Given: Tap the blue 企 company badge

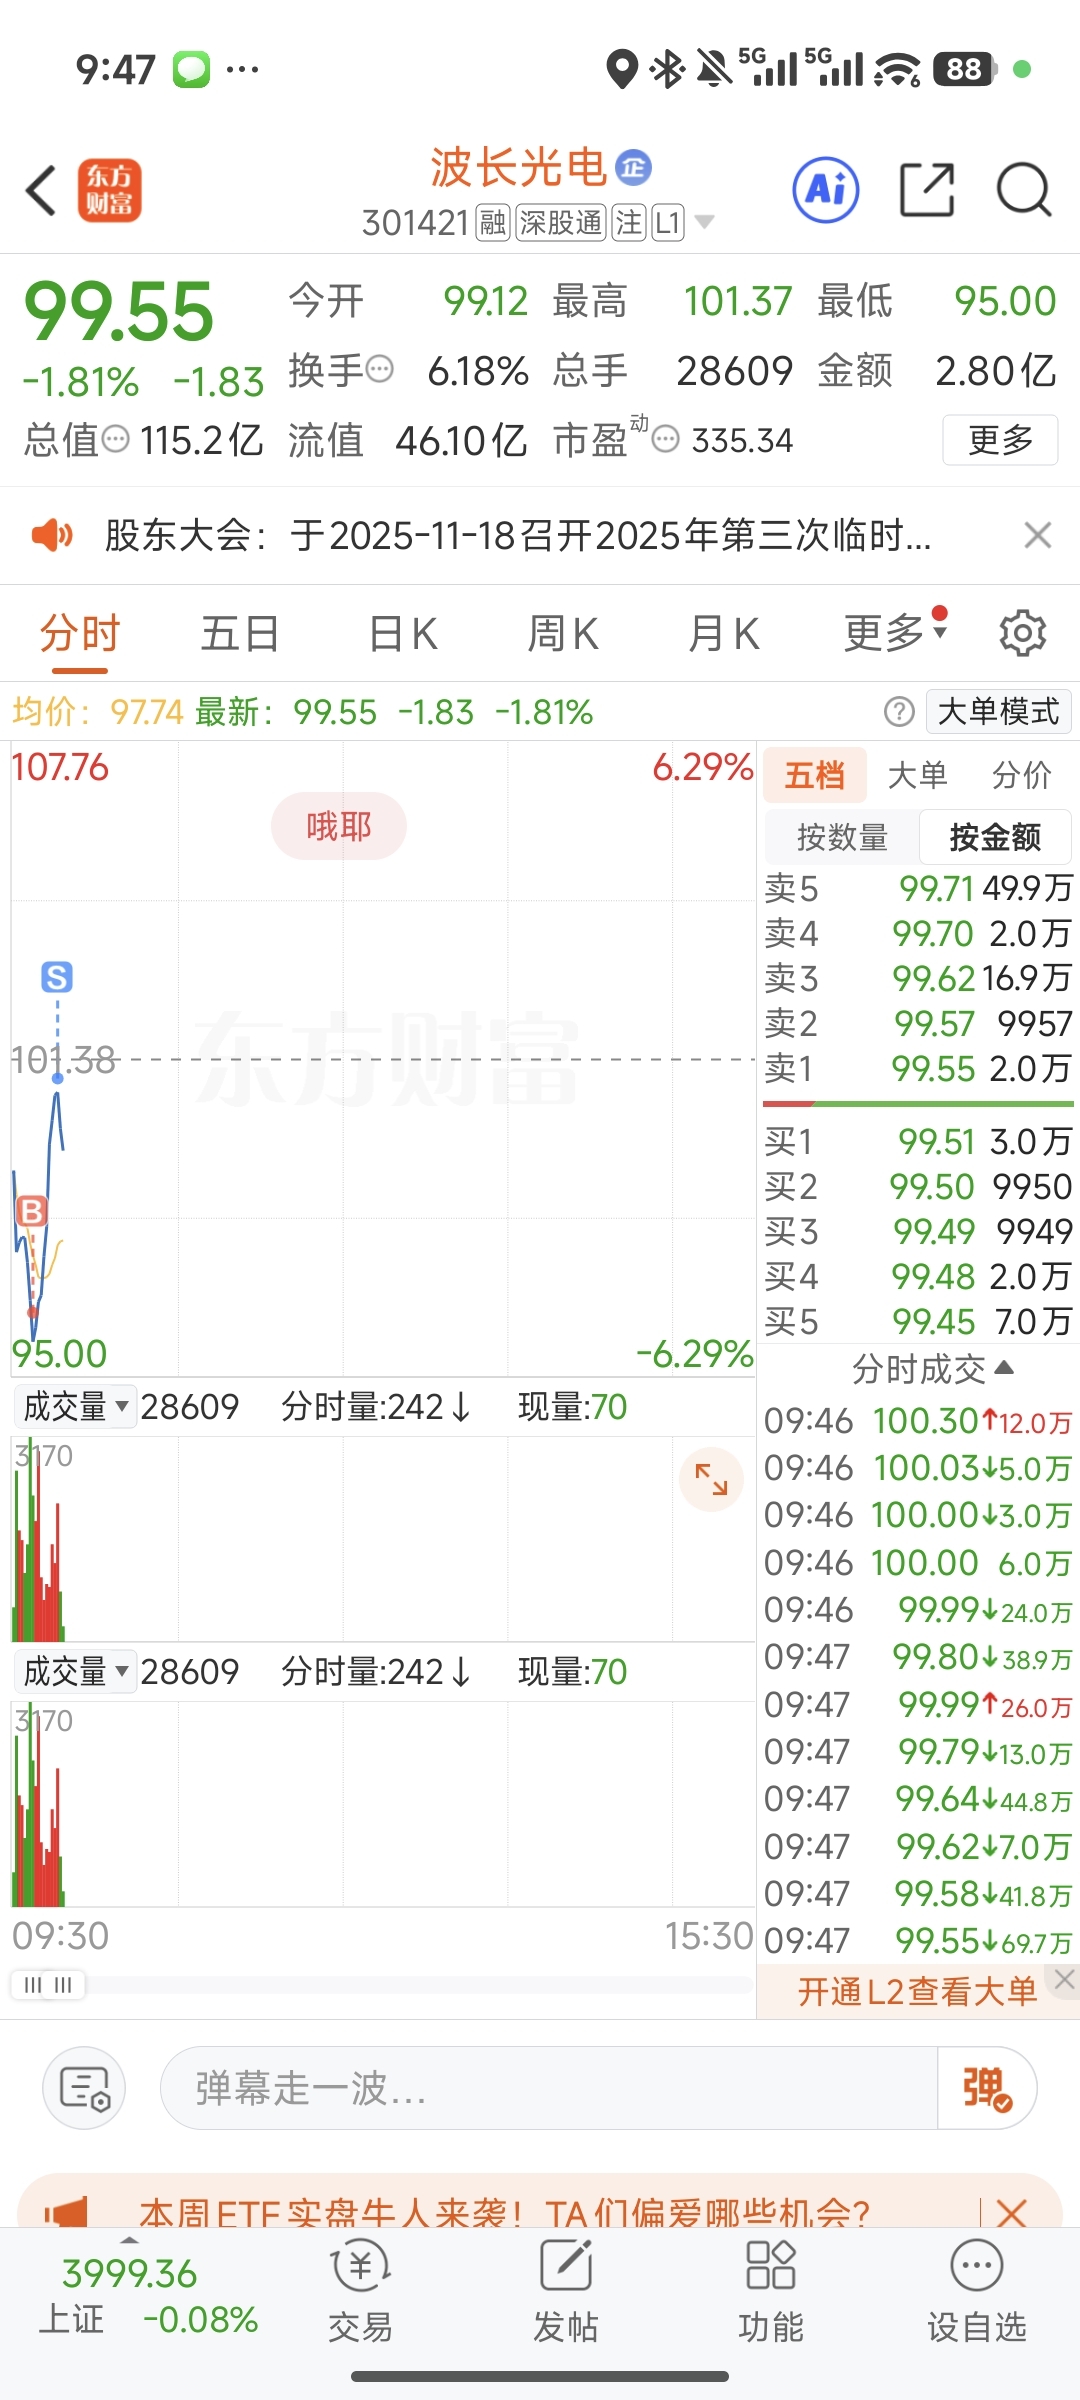Looking at the screenshot, I should pyautogui.click(x=632, y=167).
